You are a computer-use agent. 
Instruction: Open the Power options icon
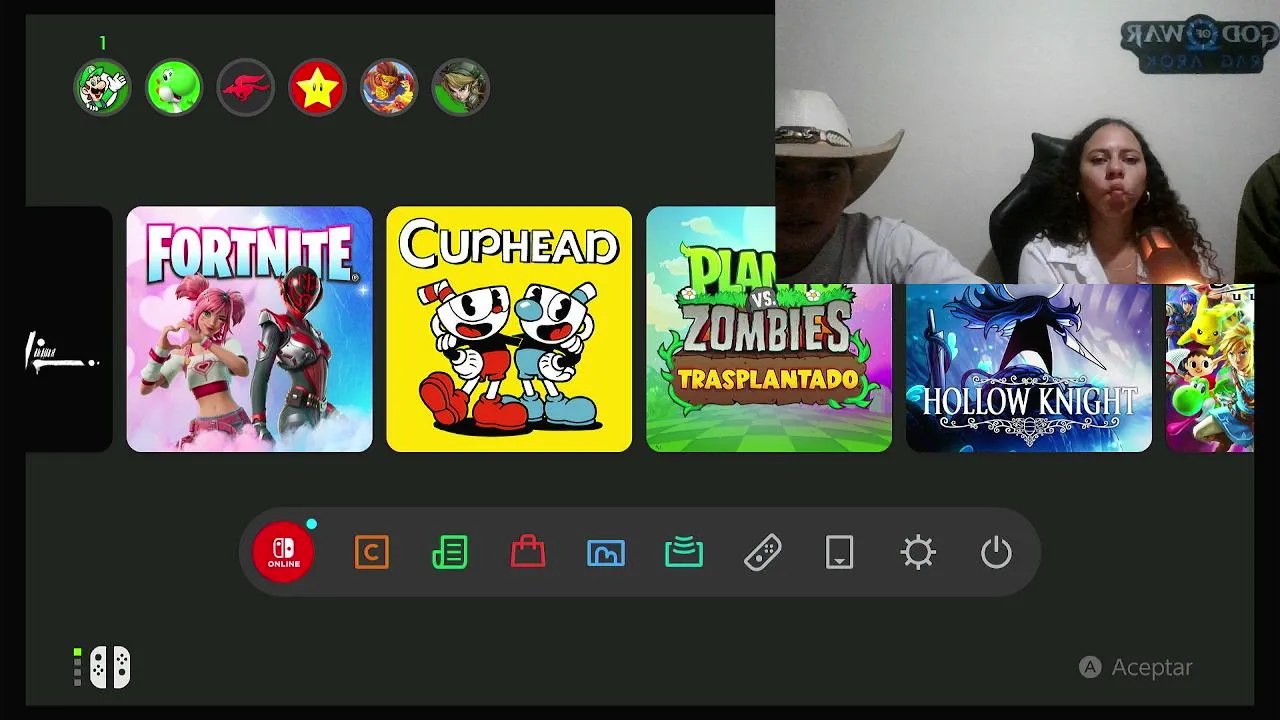coord(996,552)
